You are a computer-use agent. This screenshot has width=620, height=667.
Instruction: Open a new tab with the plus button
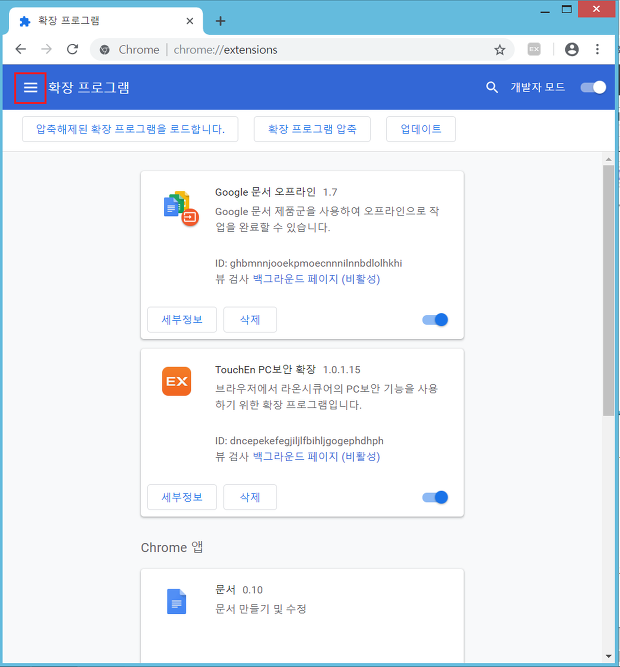click(x=220, y=21)
